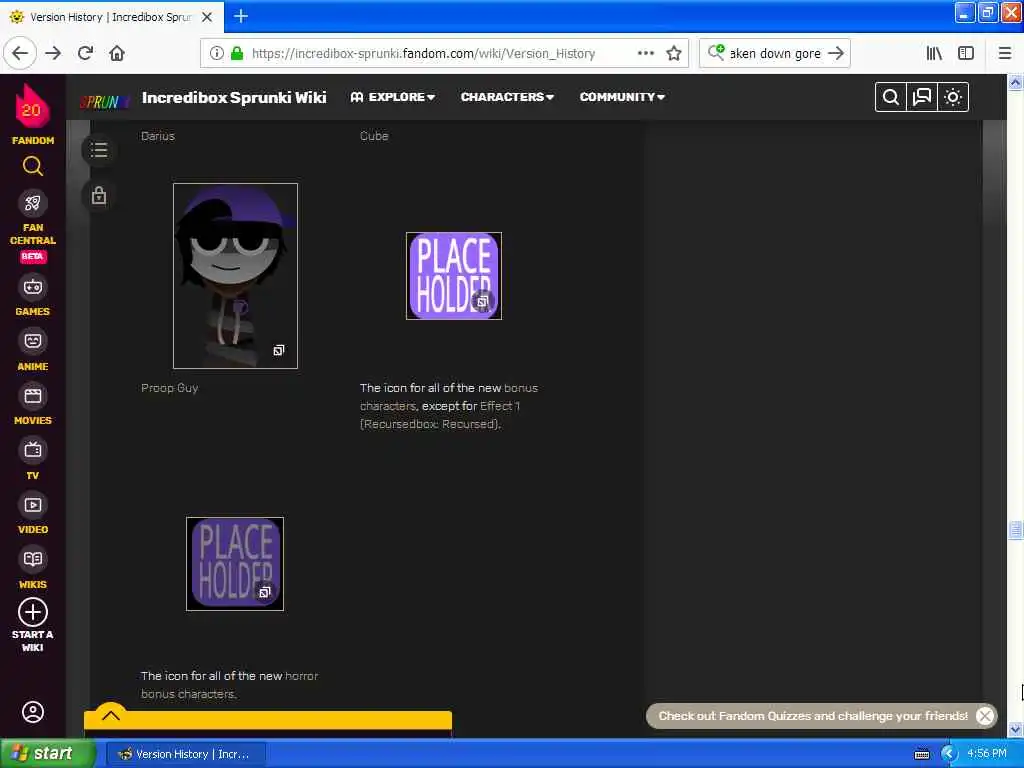Open the bright purple Place Holder image

click(454, 276)
